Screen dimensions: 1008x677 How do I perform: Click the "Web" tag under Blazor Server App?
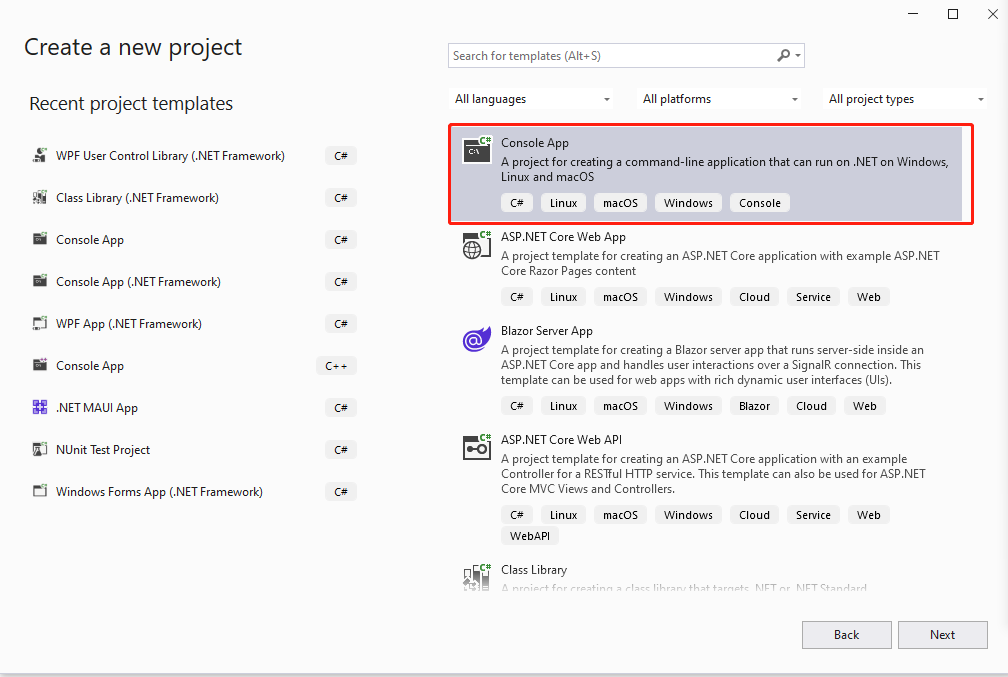point(865,406)
